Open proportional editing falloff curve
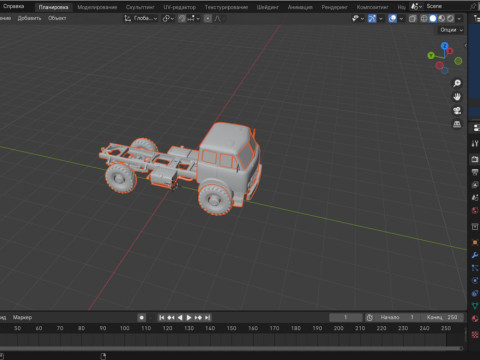 coord(218,19)
